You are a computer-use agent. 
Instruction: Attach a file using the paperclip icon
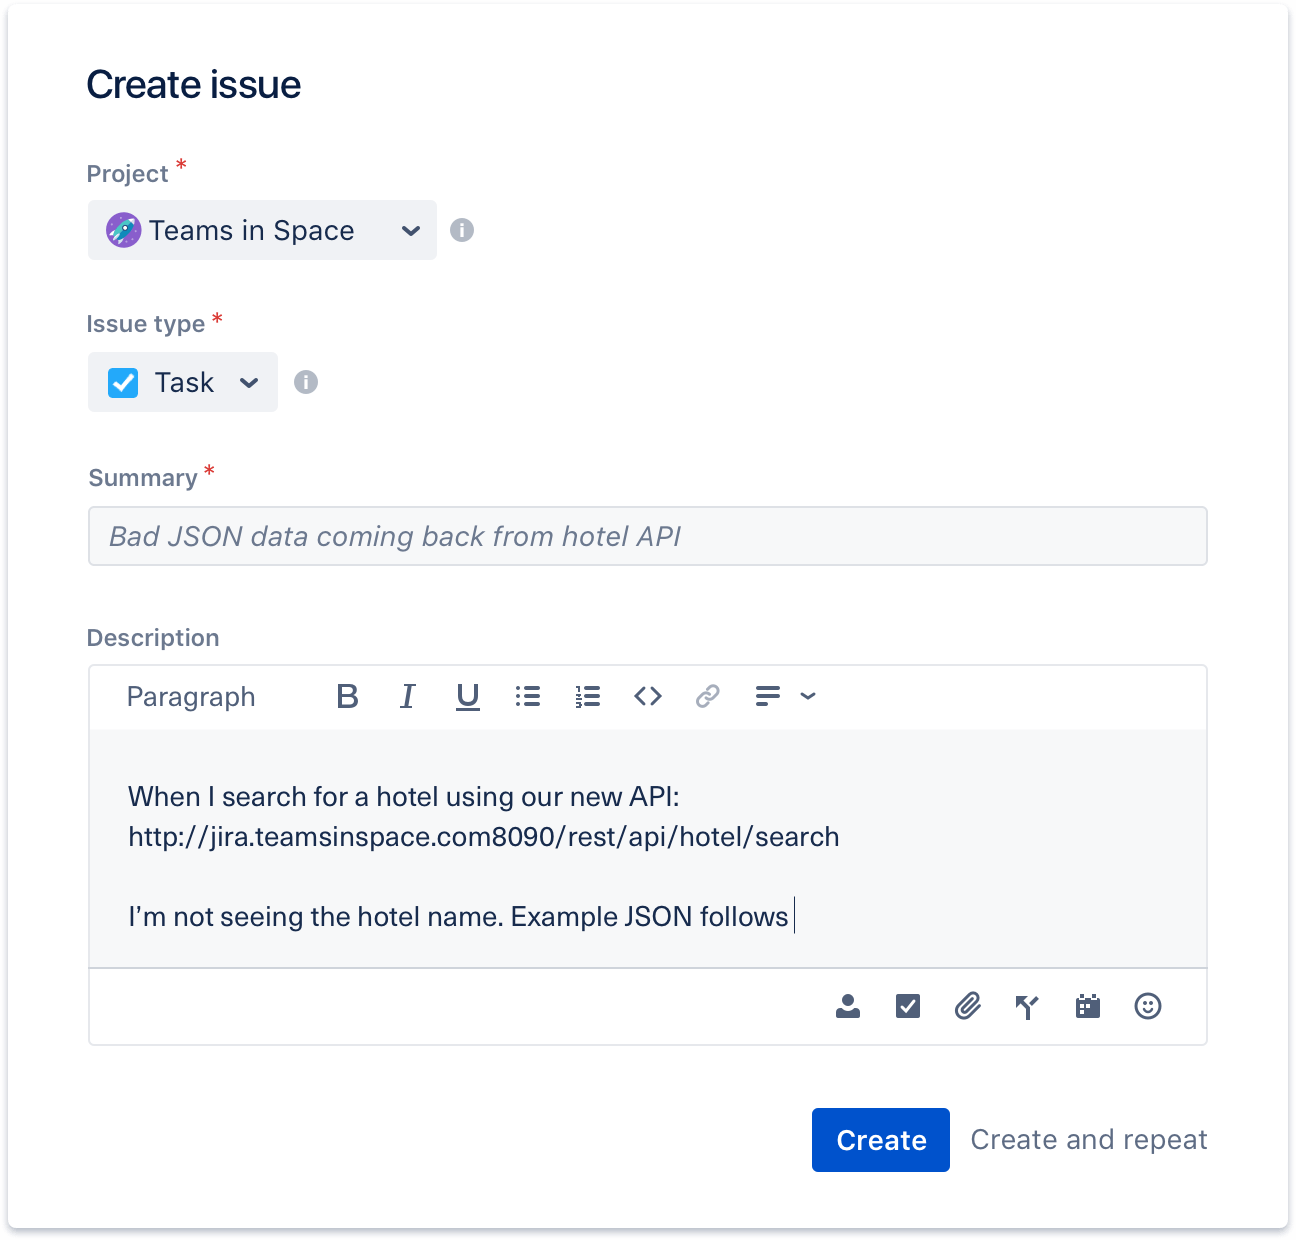click(967, 1007)
